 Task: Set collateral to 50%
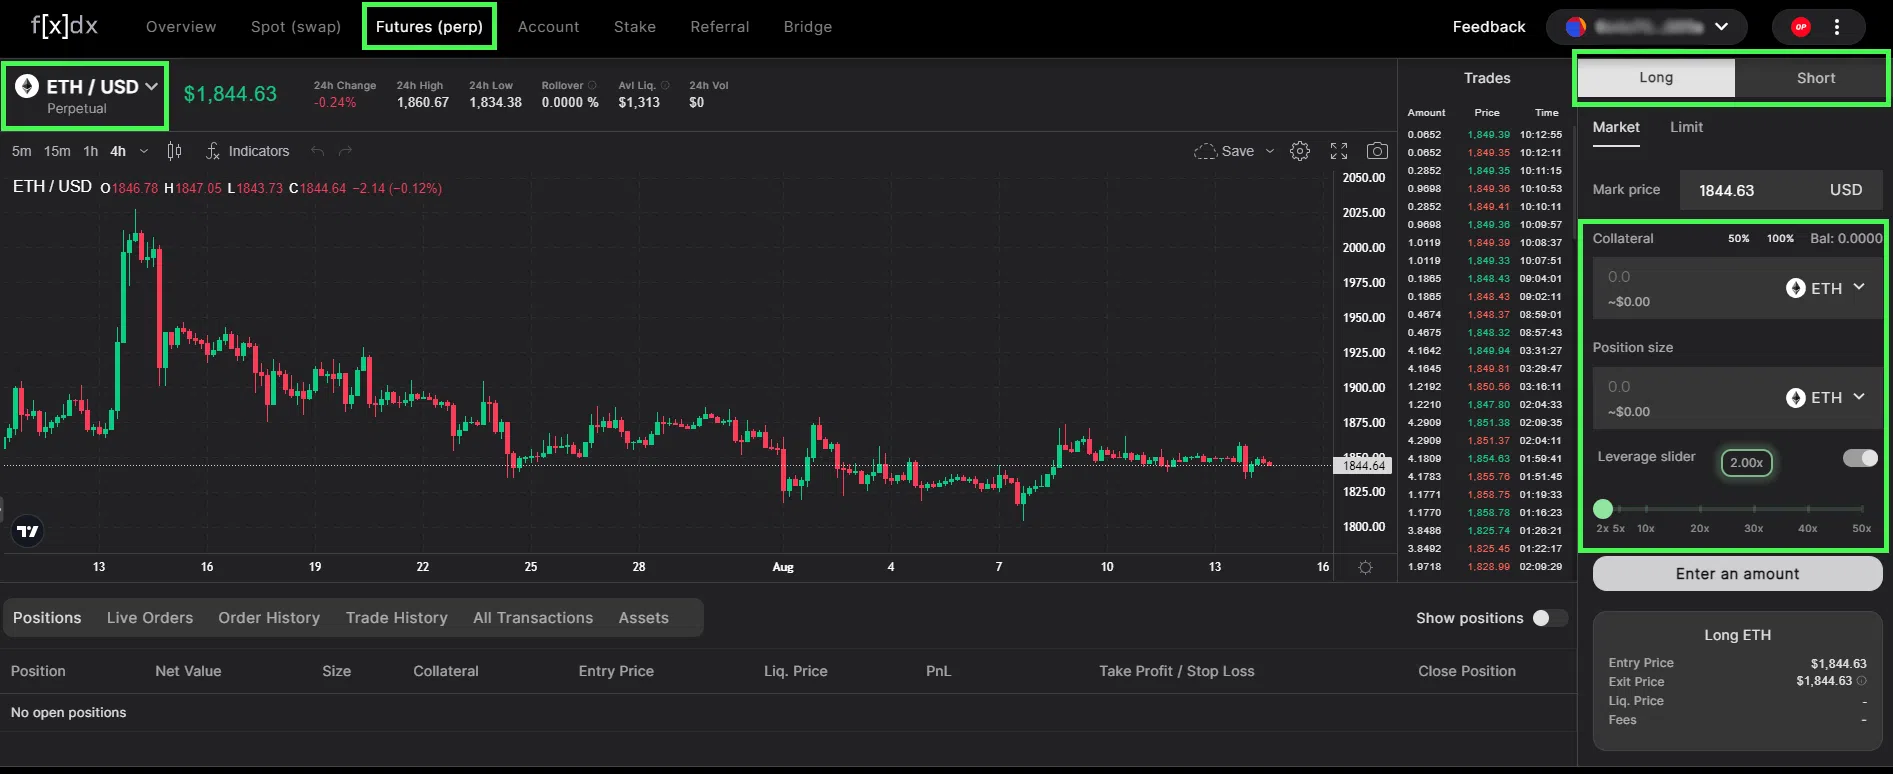(1739, 239)
